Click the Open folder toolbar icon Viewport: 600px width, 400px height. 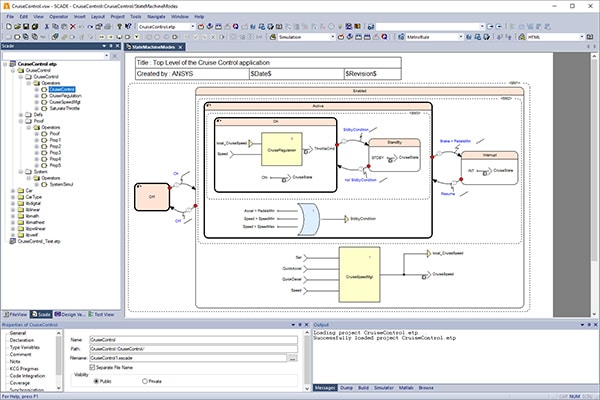click(x=17, y=26)
